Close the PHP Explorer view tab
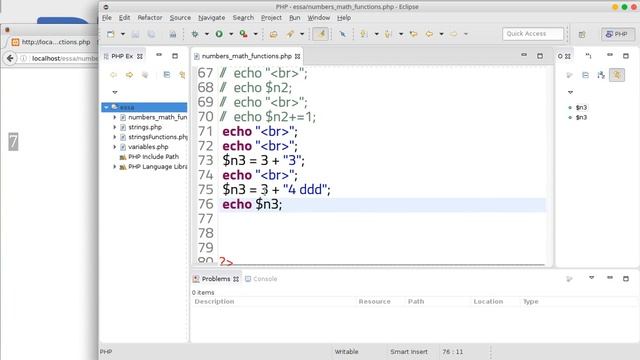Viewport: 640px width, 360px height. pyautogui.click(x=140, y=56)
